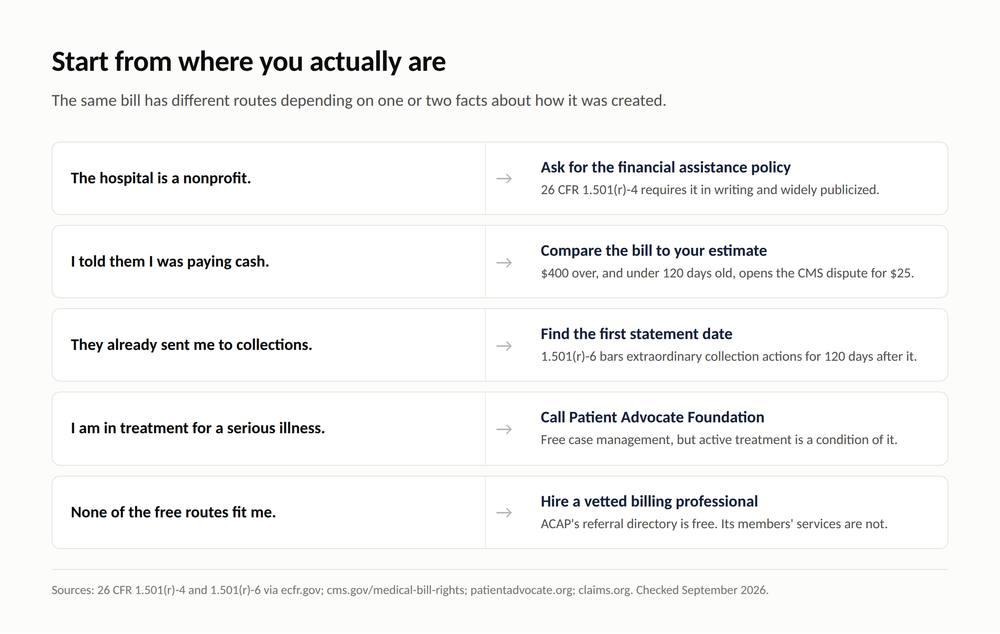Select 'They already sent me to collections.' statement
Image resolution: width=1000 pixels, height=634 pixels.
[191, 345]
